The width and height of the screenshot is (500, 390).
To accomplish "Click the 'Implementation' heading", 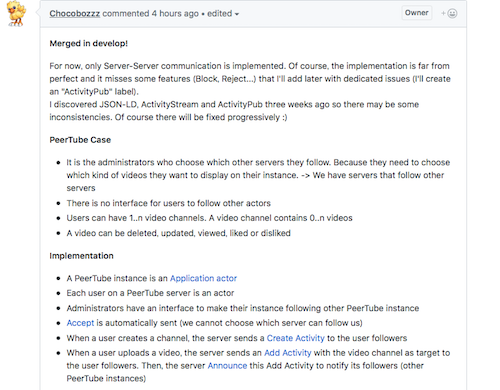I will [x=81, y=256].
